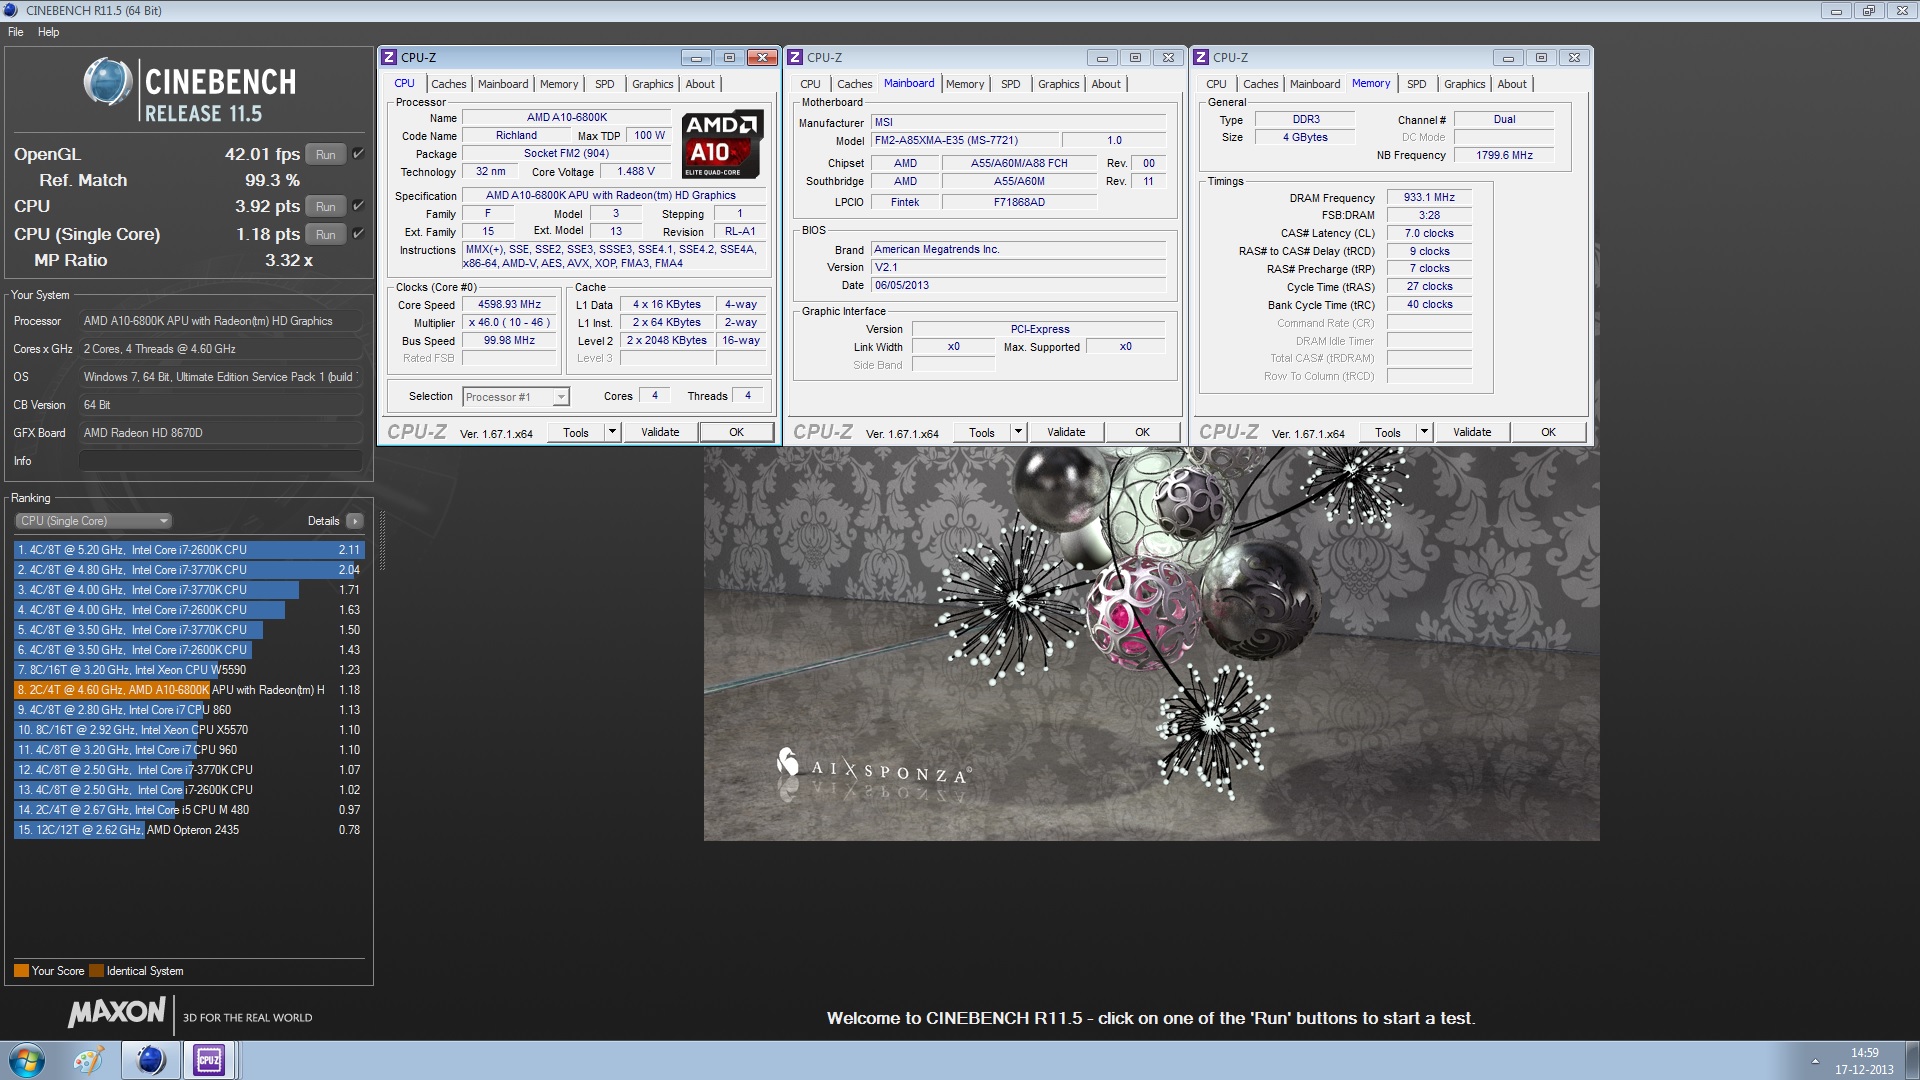Select CPU tab in Memory CPU-Z window
This screenshot has height=1080, width=1920.
pyautogui.click(x=1217, y=84)
